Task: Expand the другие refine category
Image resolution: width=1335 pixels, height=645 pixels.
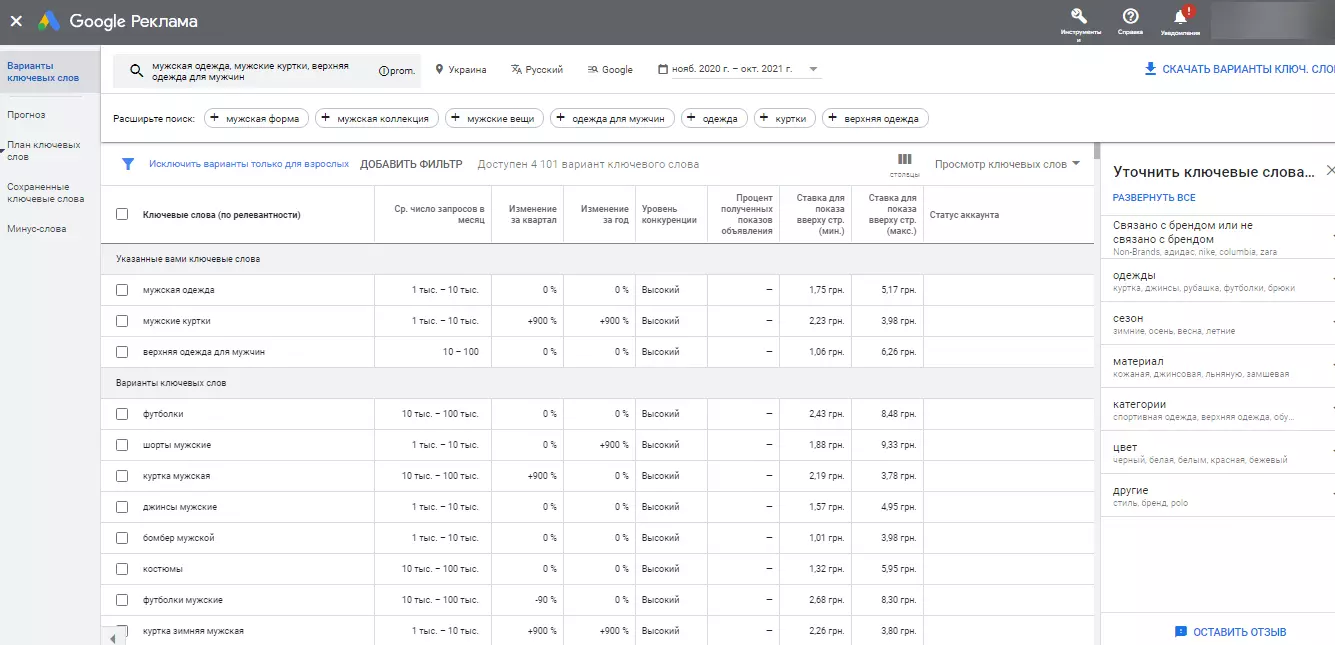Action: [x=1217, y=496]
